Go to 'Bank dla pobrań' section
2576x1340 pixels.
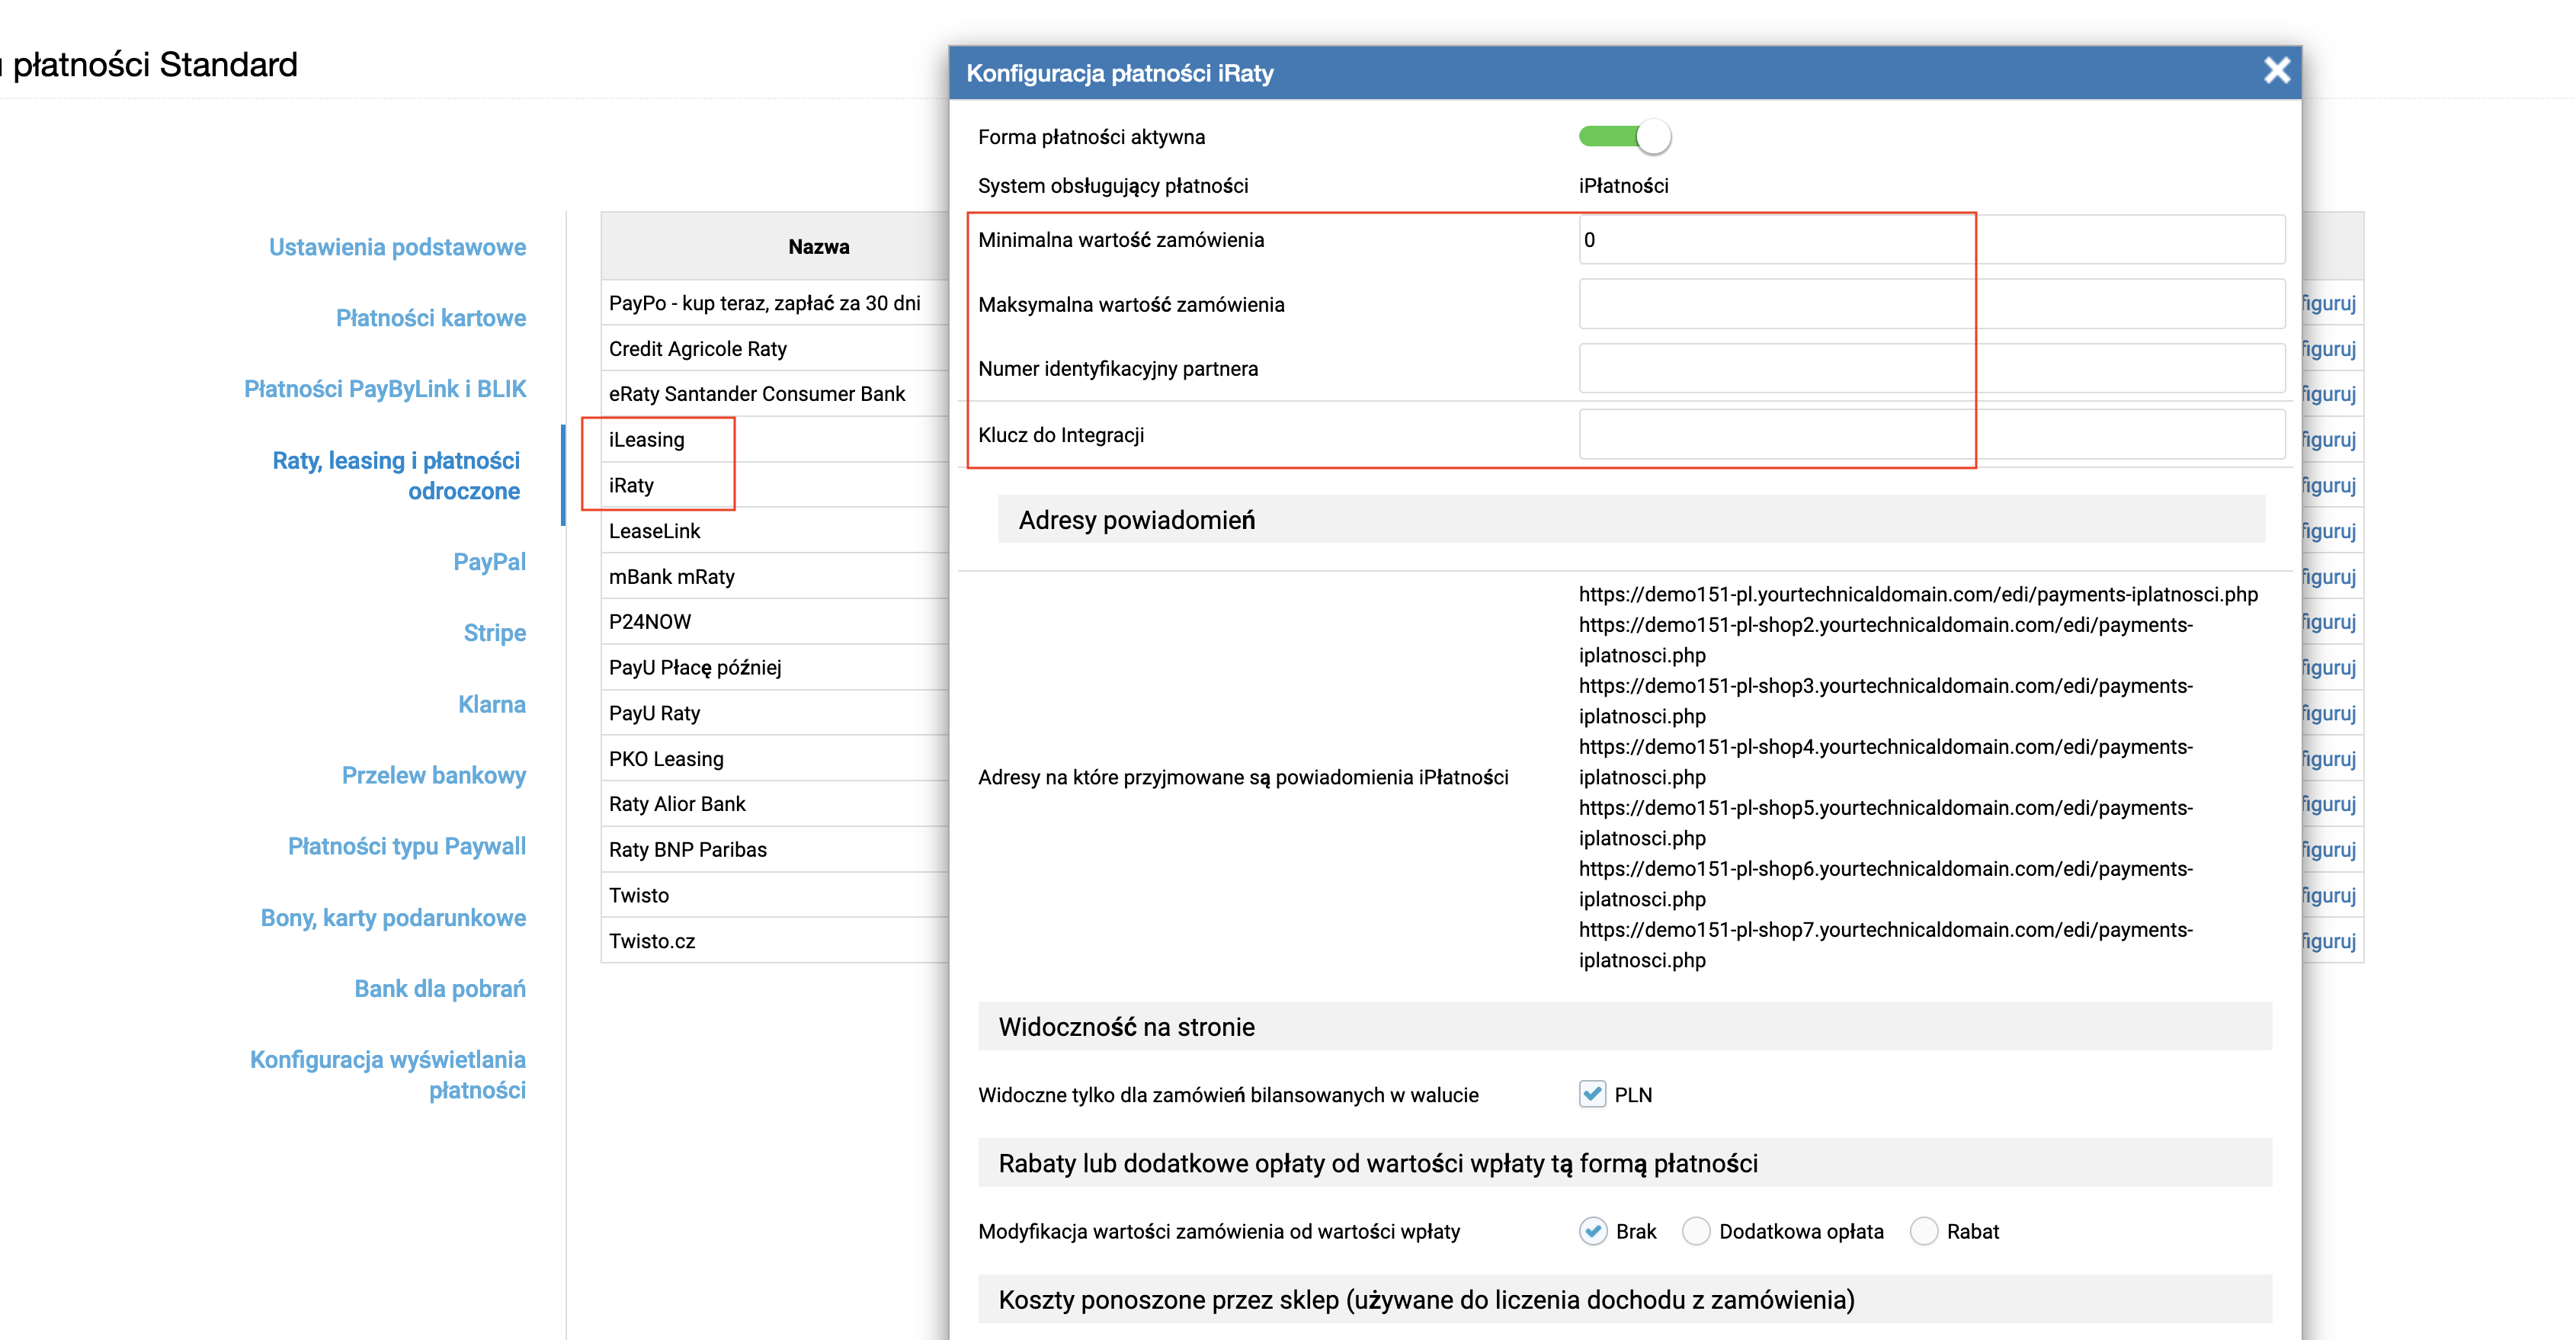(x=440, y=989)
